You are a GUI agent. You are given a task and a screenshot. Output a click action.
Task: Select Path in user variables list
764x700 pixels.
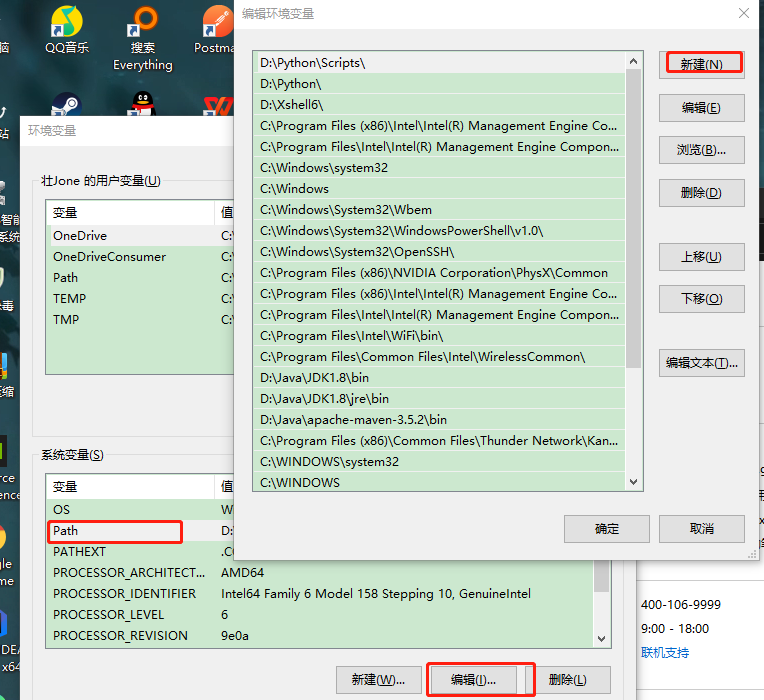click(x=140, y=278)
